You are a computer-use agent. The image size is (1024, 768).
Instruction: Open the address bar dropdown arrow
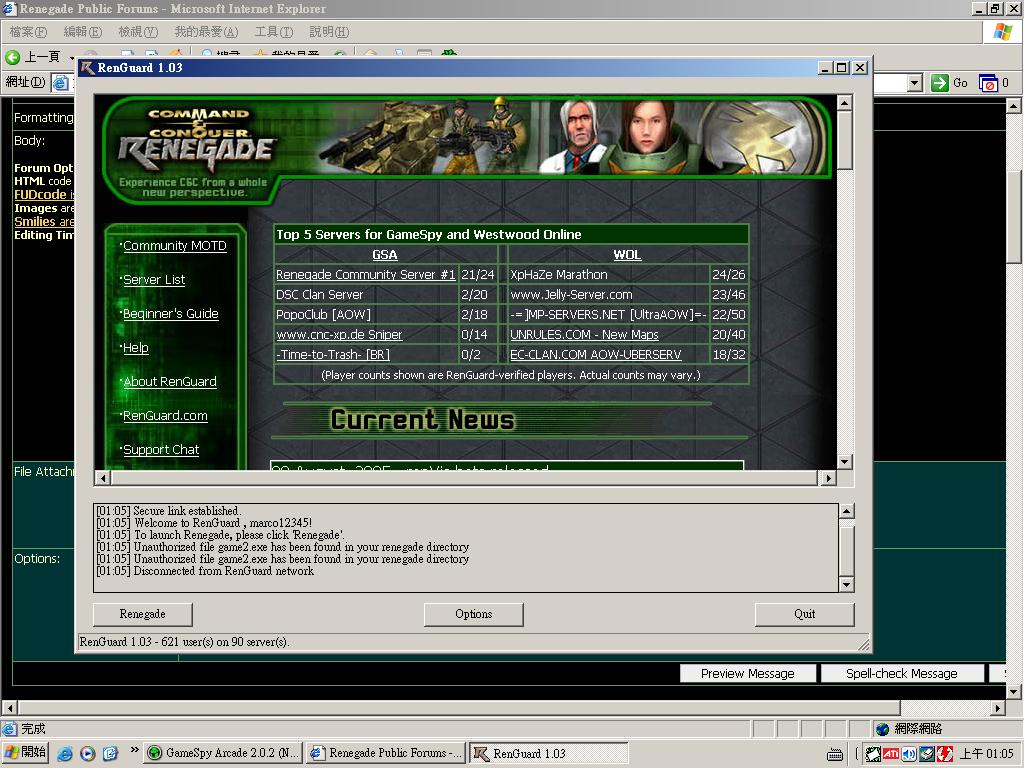[x=914, y=83]
